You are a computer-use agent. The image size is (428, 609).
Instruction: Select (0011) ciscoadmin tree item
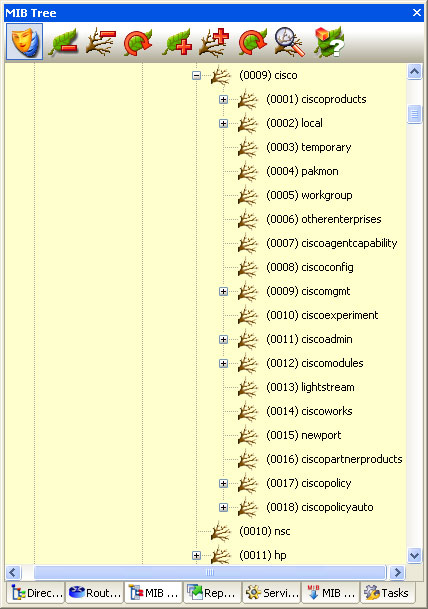pos(309,339)
